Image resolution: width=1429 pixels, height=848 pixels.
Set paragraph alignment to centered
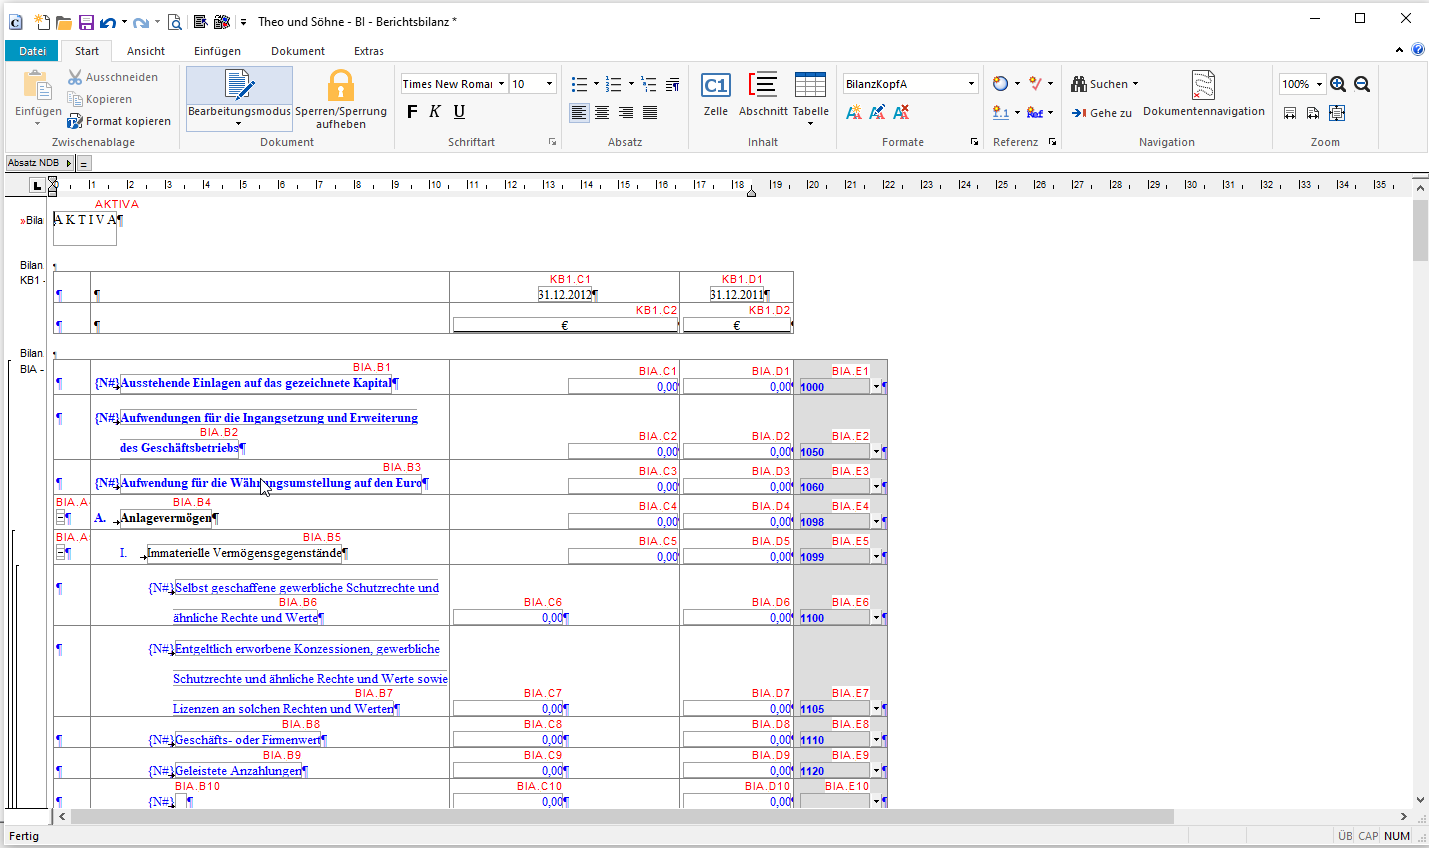(602, 113)
